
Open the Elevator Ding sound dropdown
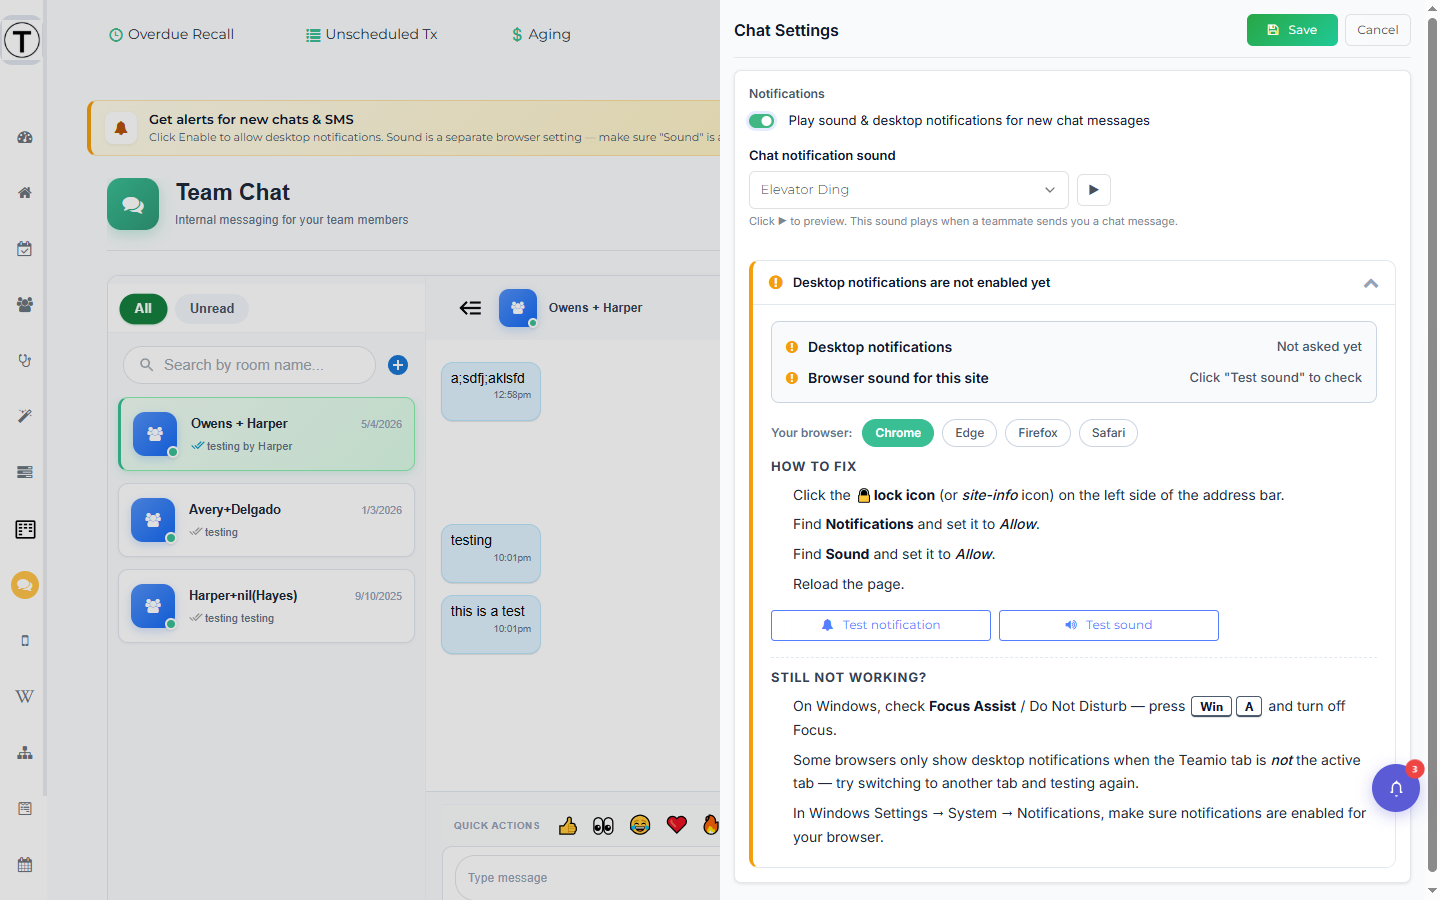pyautogui.click(x=908, y=190)
